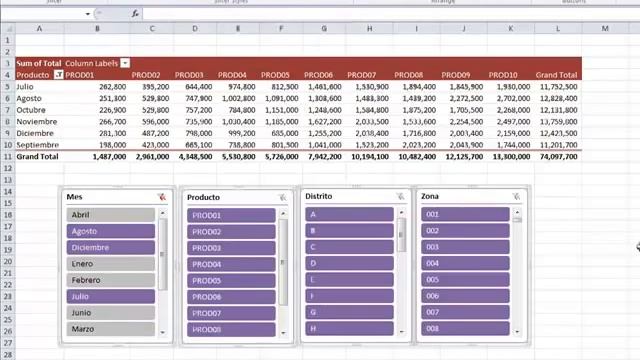Toggle Diciembre in the Mes slicer
Screen dimensions: 640x360
(111, 247)
